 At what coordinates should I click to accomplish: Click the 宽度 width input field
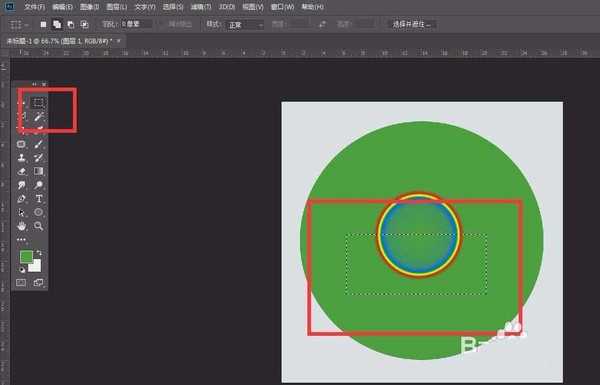coord(300,24)
